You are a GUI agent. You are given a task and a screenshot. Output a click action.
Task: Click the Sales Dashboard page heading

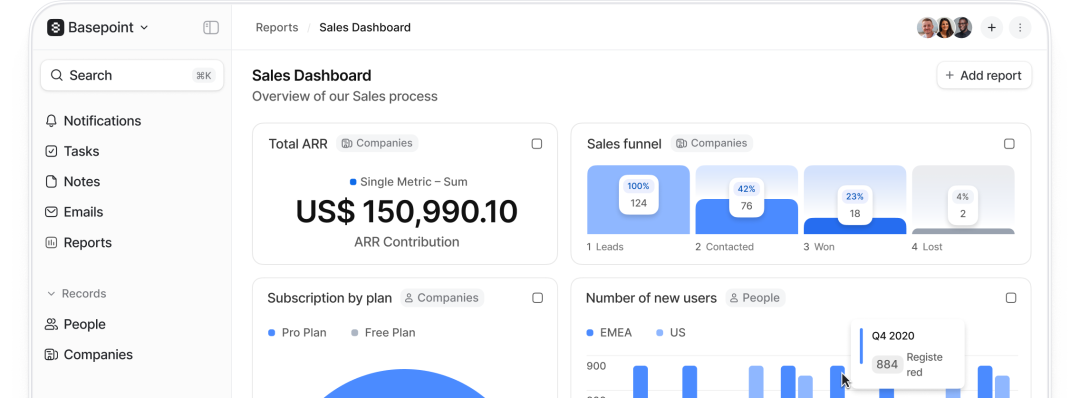click(x=311, y=76)
